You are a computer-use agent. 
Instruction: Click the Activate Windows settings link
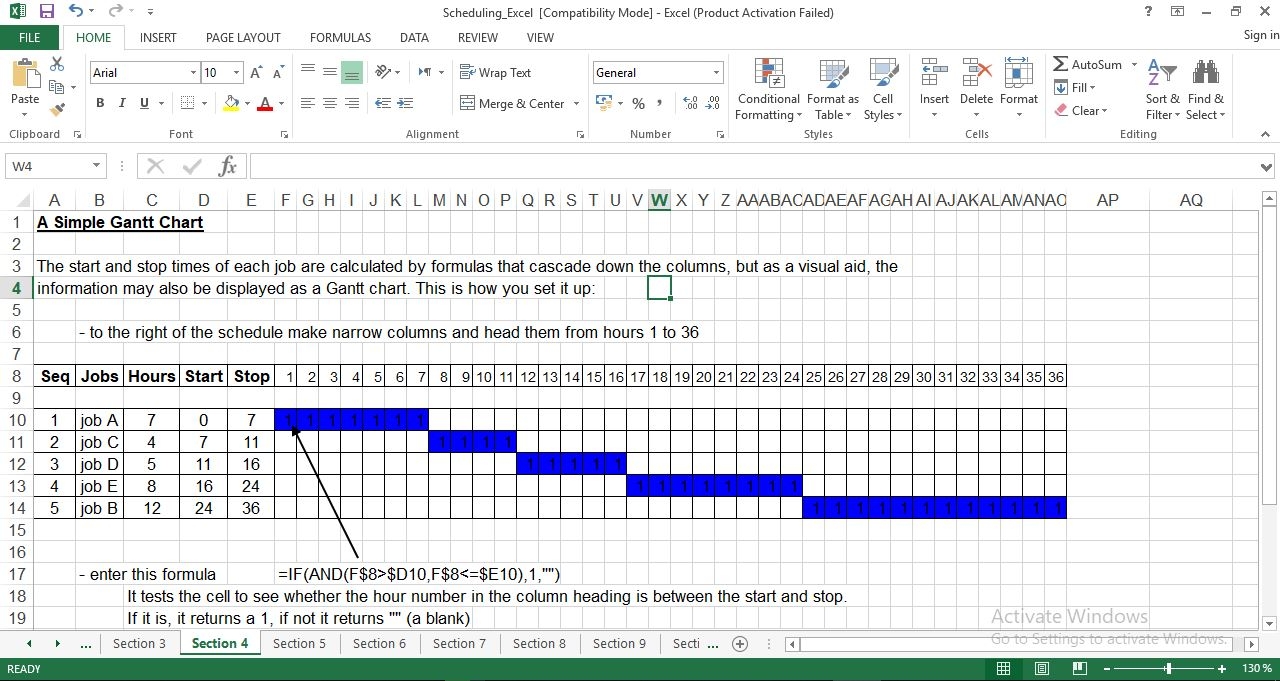pyautogui.click(x=1109, y=638)
